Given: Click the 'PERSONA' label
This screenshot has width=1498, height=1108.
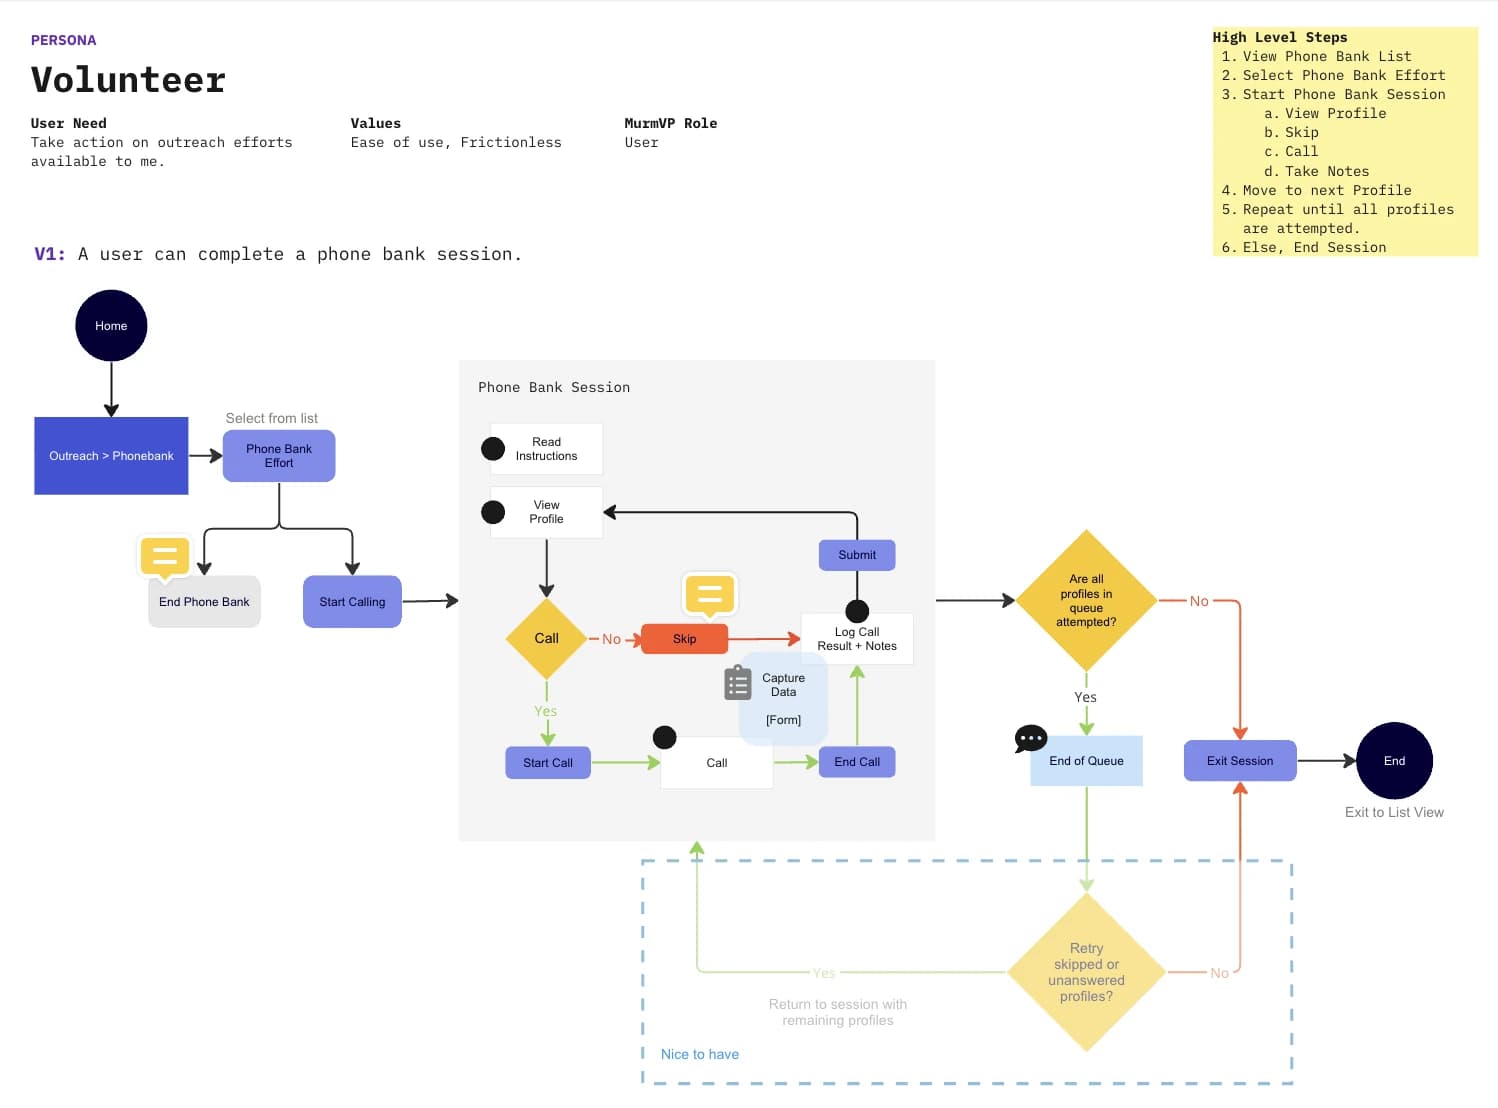Looking at the screenshot, I should pyautogui.click(x=63, y=40).
